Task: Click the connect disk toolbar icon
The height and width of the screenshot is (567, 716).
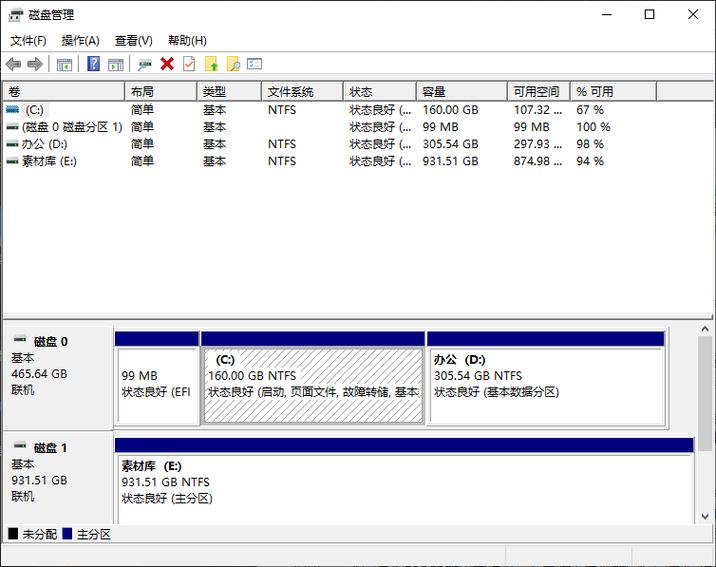Action: pyautogui.click(x=145, y=64)
